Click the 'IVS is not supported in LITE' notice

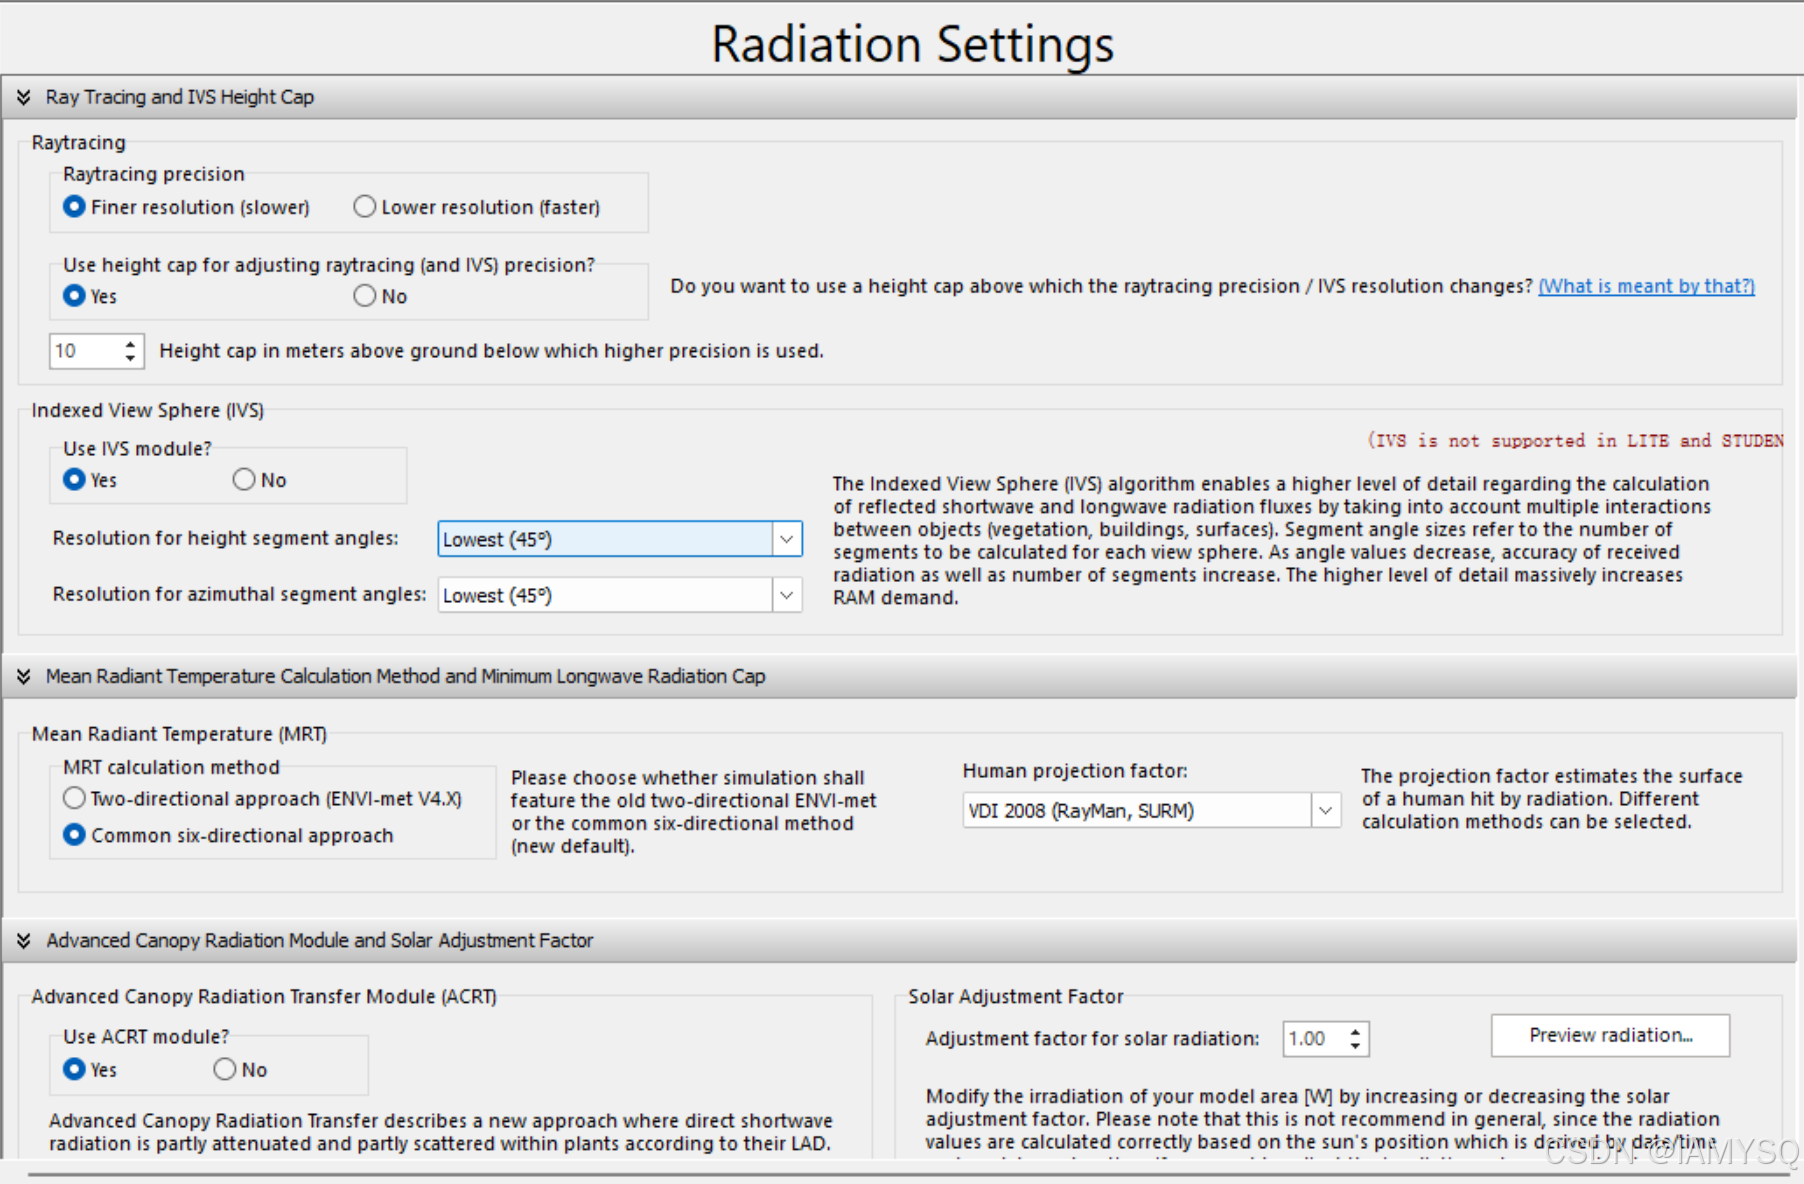coord(1575,441)
